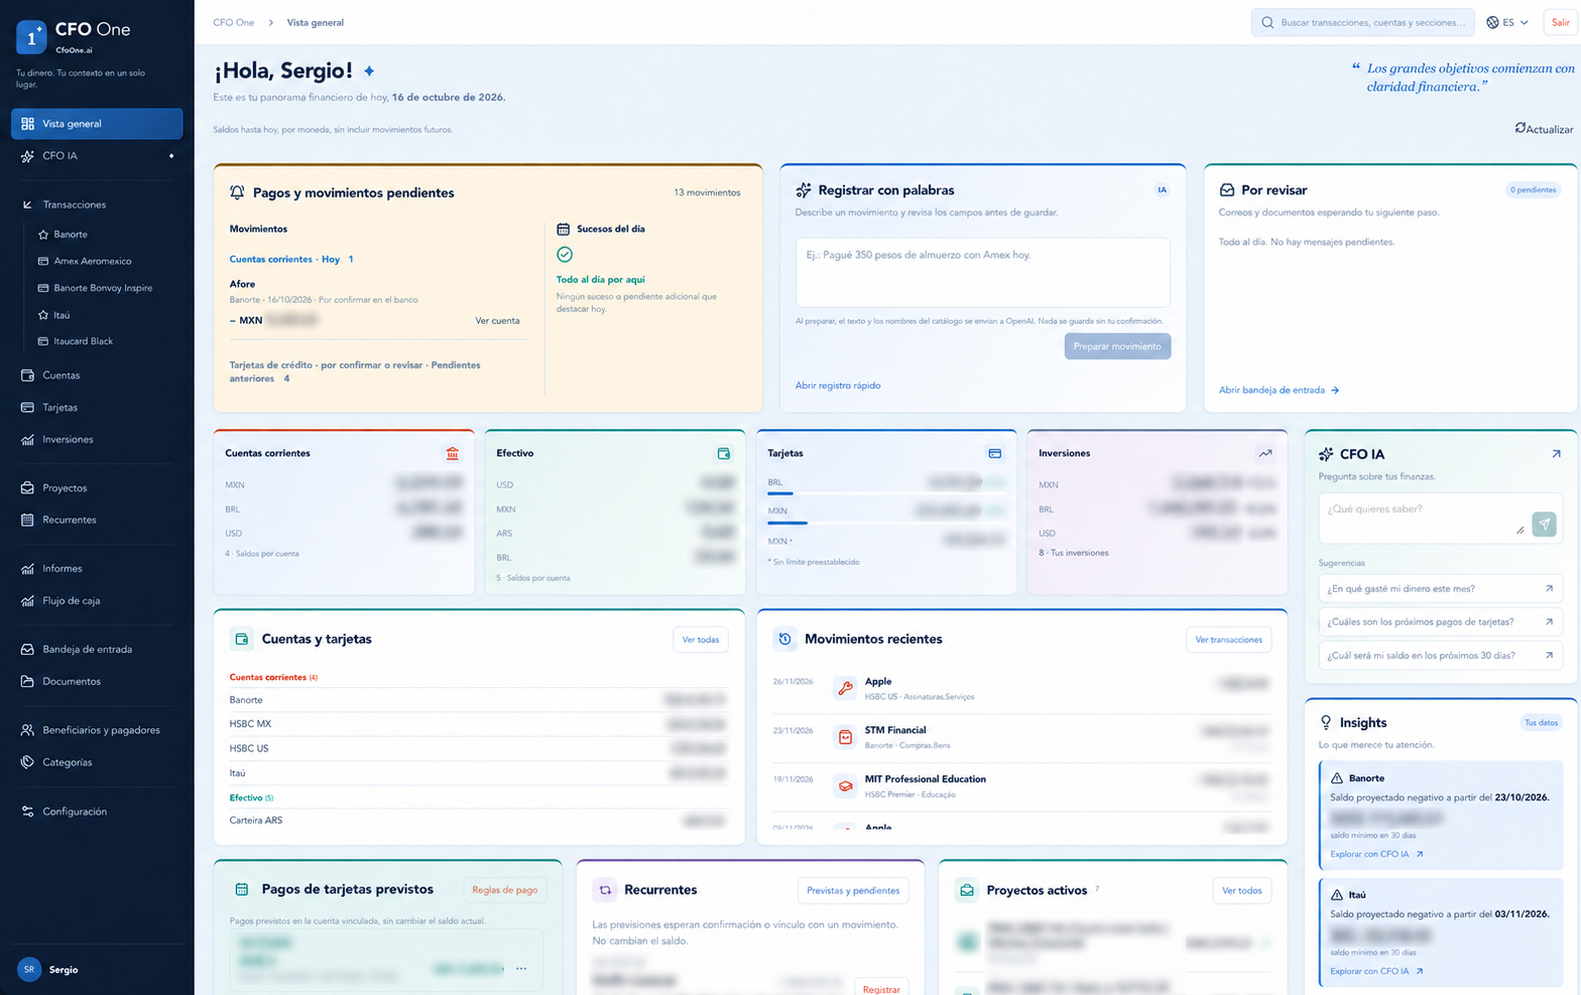Click MIT Professional Education graduation icon

(845, 786)
